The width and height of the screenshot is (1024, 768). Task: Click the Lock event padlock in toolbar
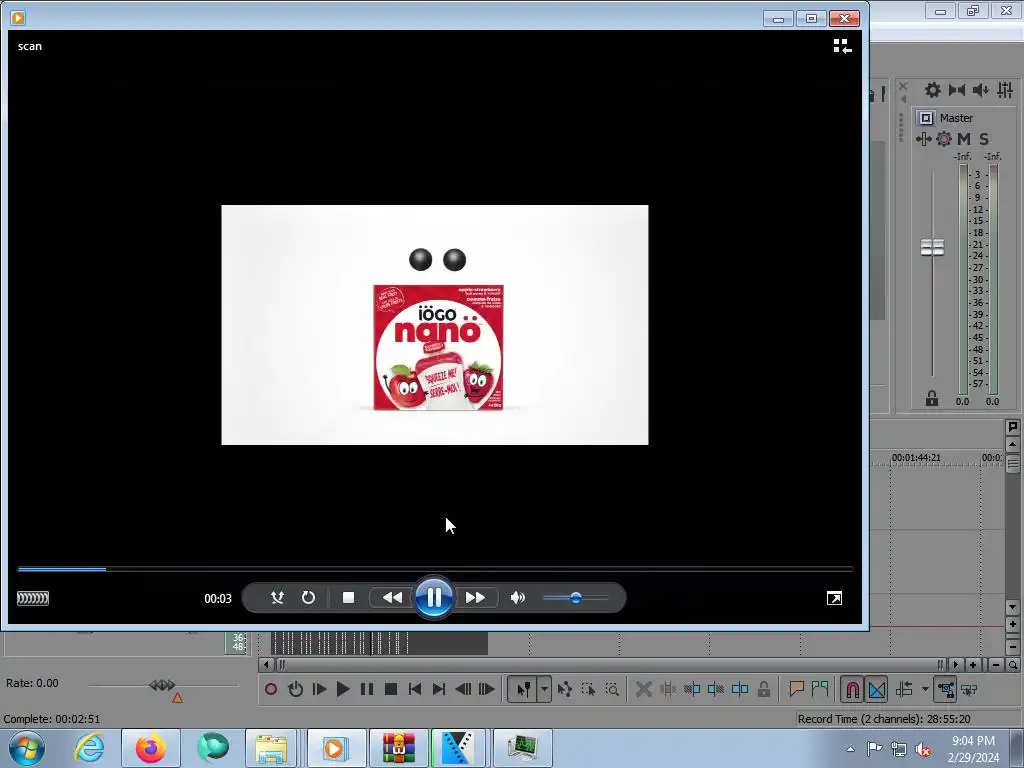(763, 689)
